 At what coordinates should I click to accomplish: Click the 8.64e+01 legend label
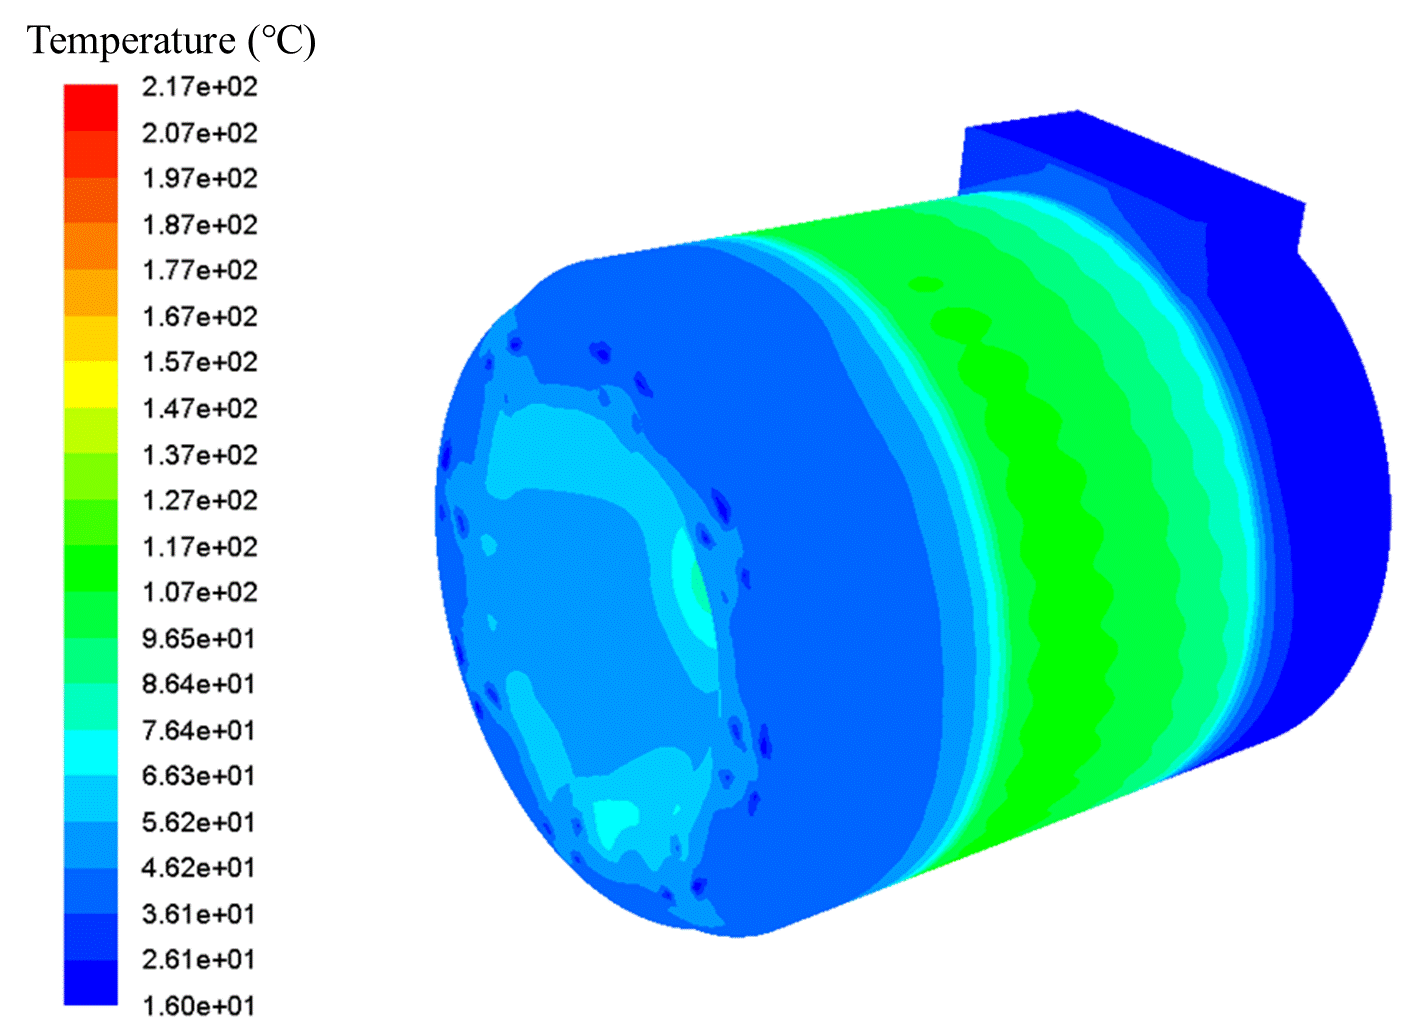[x=199, y=684]
